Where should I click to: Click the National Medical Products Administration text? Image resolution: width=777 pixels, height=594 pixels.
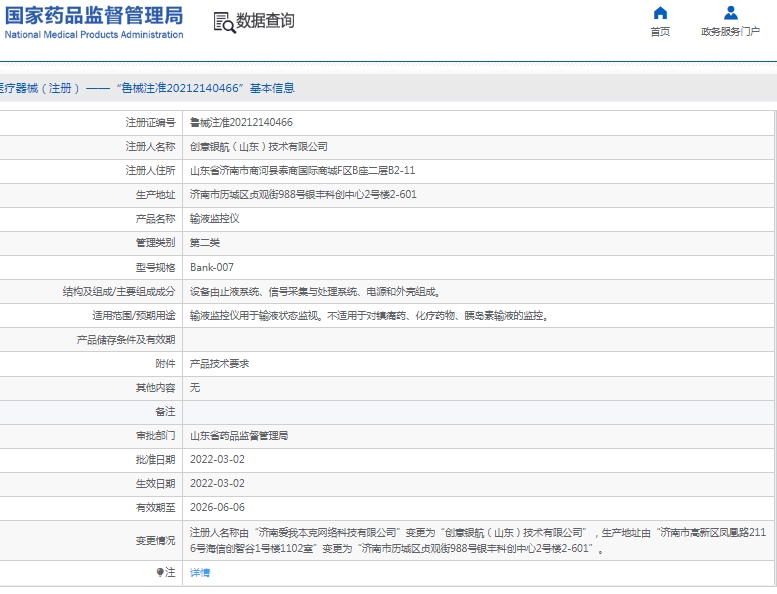coord(94,35)
